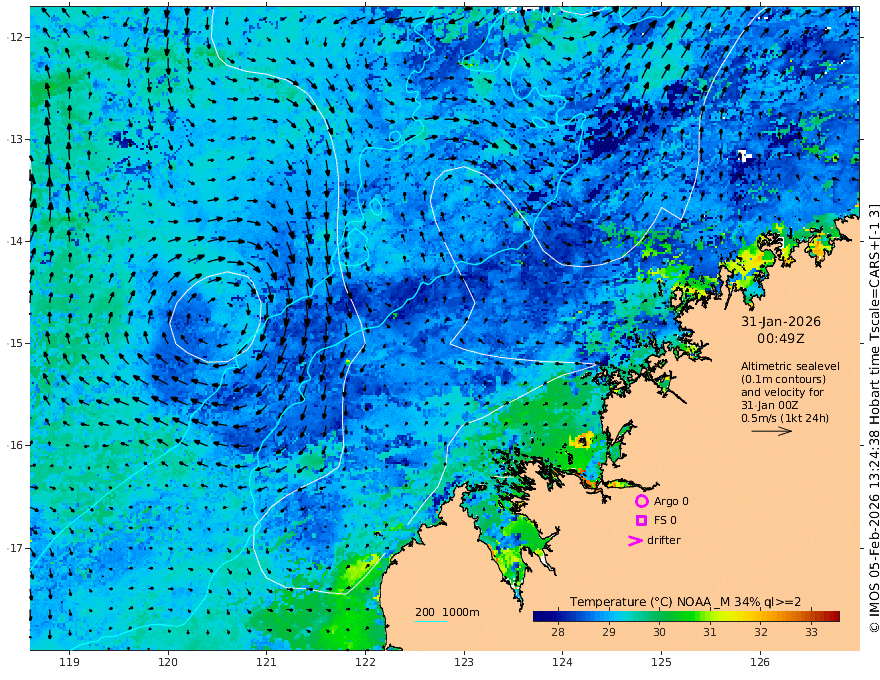Click the latitude axis label -17
Screen dimensions: 880x680
pos(15,548)
